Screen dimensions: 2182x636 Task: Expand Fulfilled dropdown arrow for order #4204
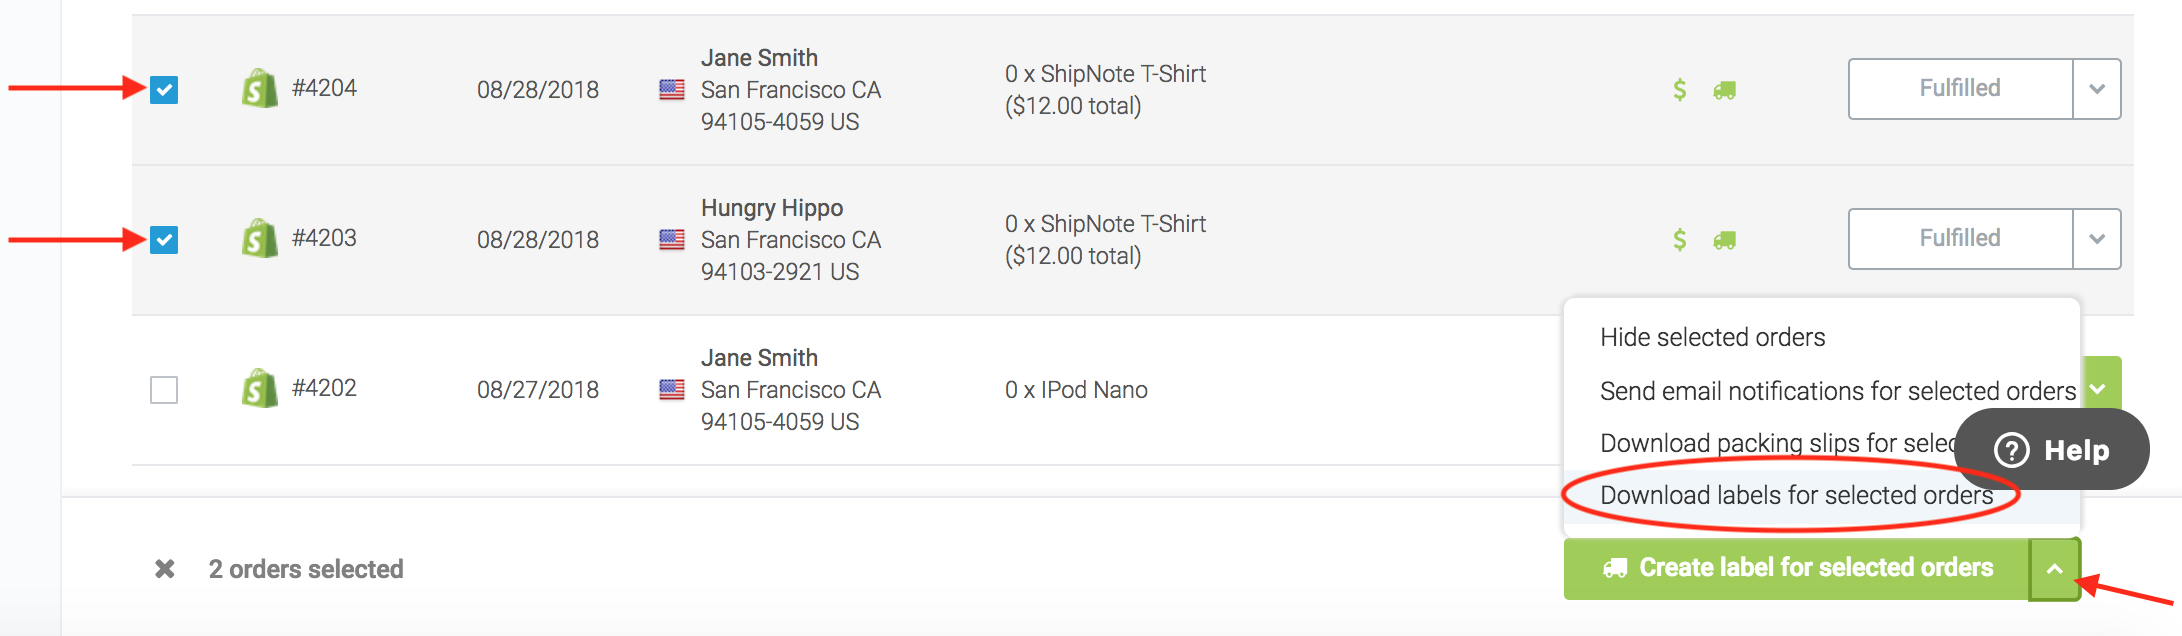tap(2097, 89)
